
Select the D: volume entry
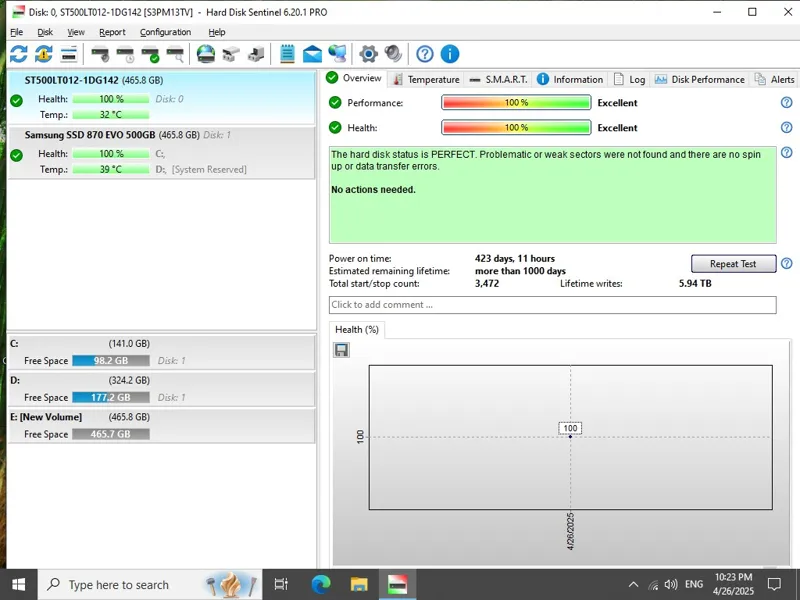162,389
